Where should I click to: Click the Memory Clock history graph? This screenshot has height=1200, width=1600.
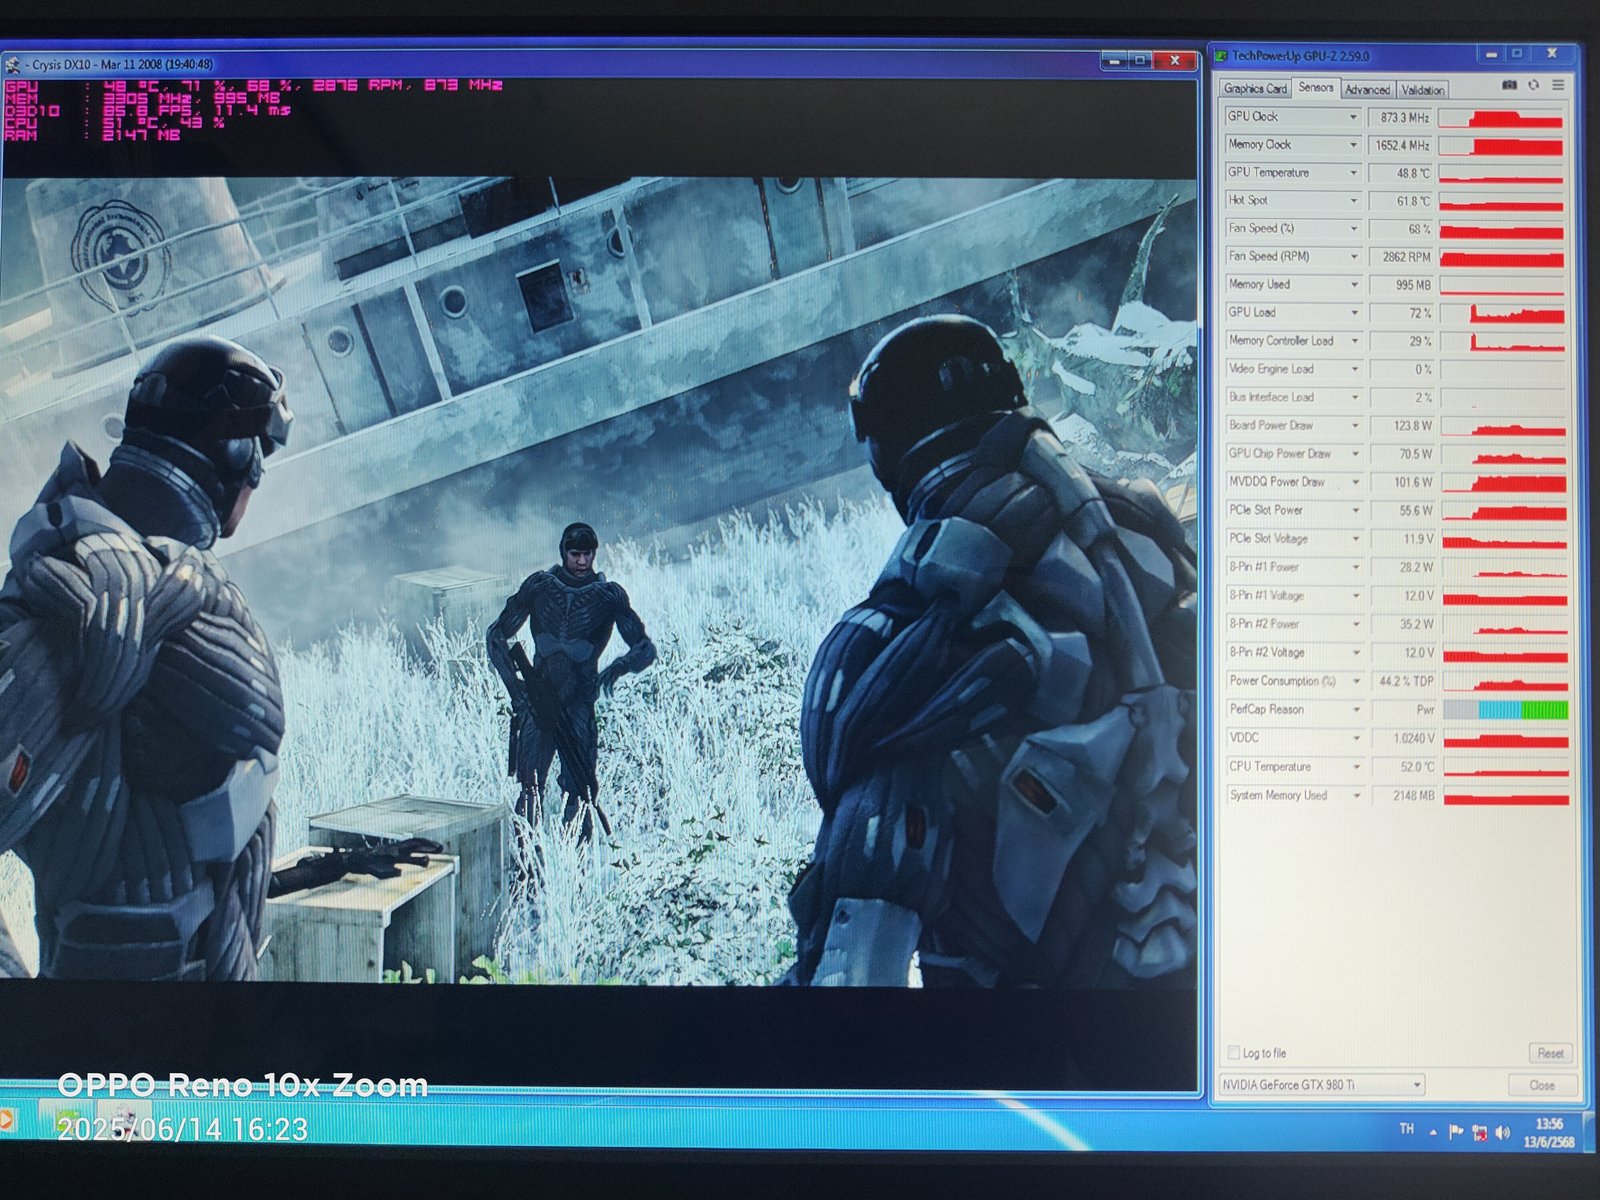[x=1501, y=145]
